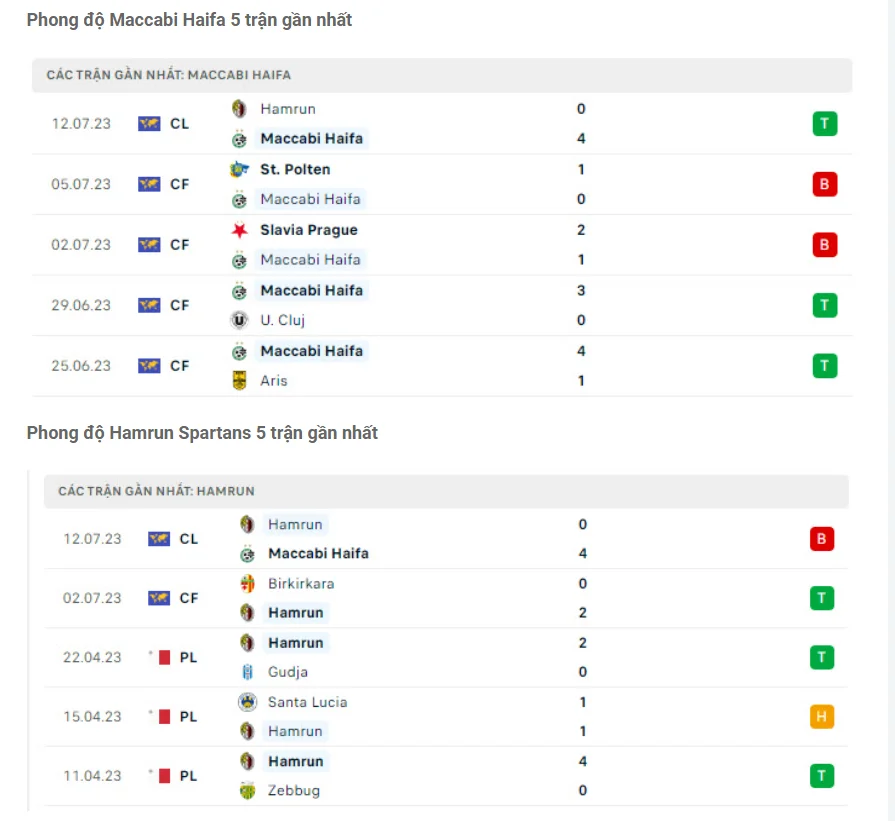895x821 pixels.
Task: Click the Birkirkara team crest
Action: pyautogui.click(x=245, y=583)
